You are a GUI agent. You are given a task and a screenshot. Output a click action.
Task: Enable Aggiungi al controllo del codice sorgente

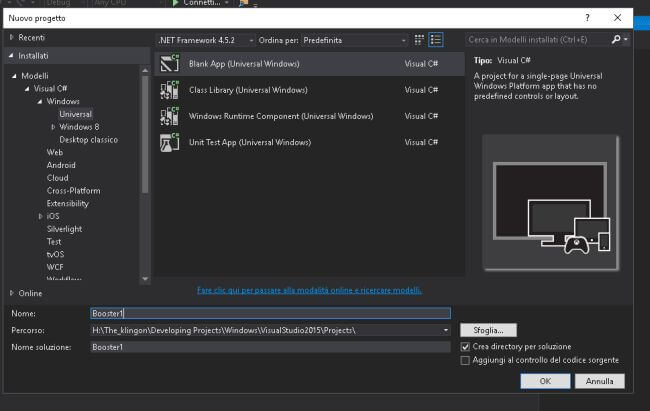[x=465, y=360]
